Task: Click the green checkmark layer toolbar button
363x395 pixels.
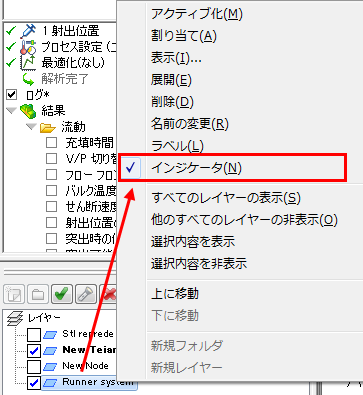Action: pyautogui.click(x=62, y=294)
